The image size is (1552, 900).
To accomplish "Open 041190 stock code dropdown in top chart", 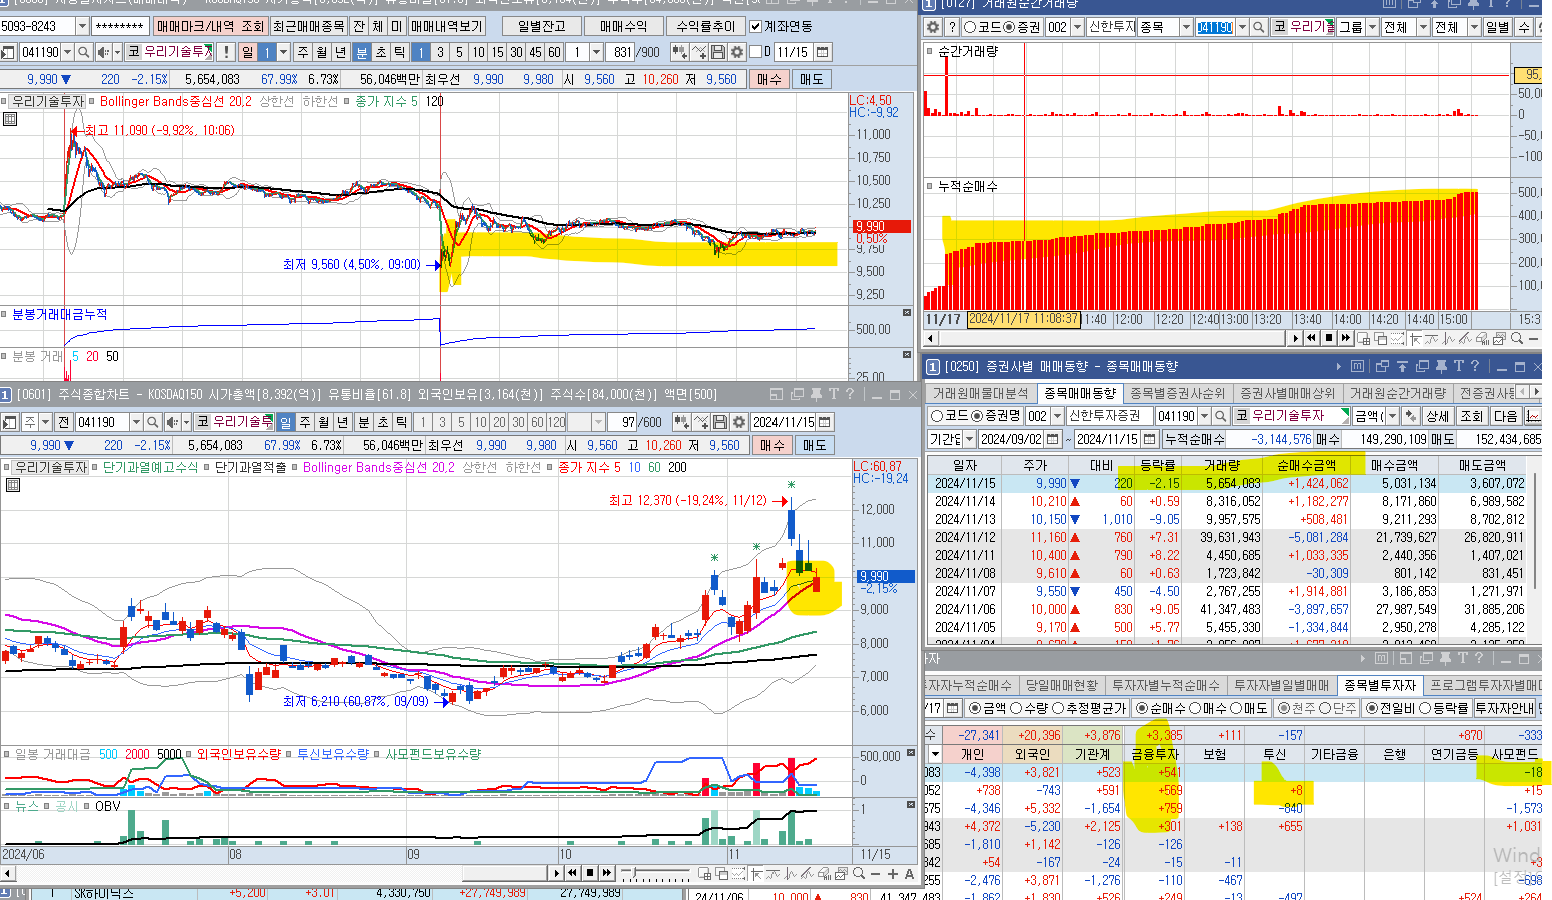I will pyautogui.click(x=67, y=52).
